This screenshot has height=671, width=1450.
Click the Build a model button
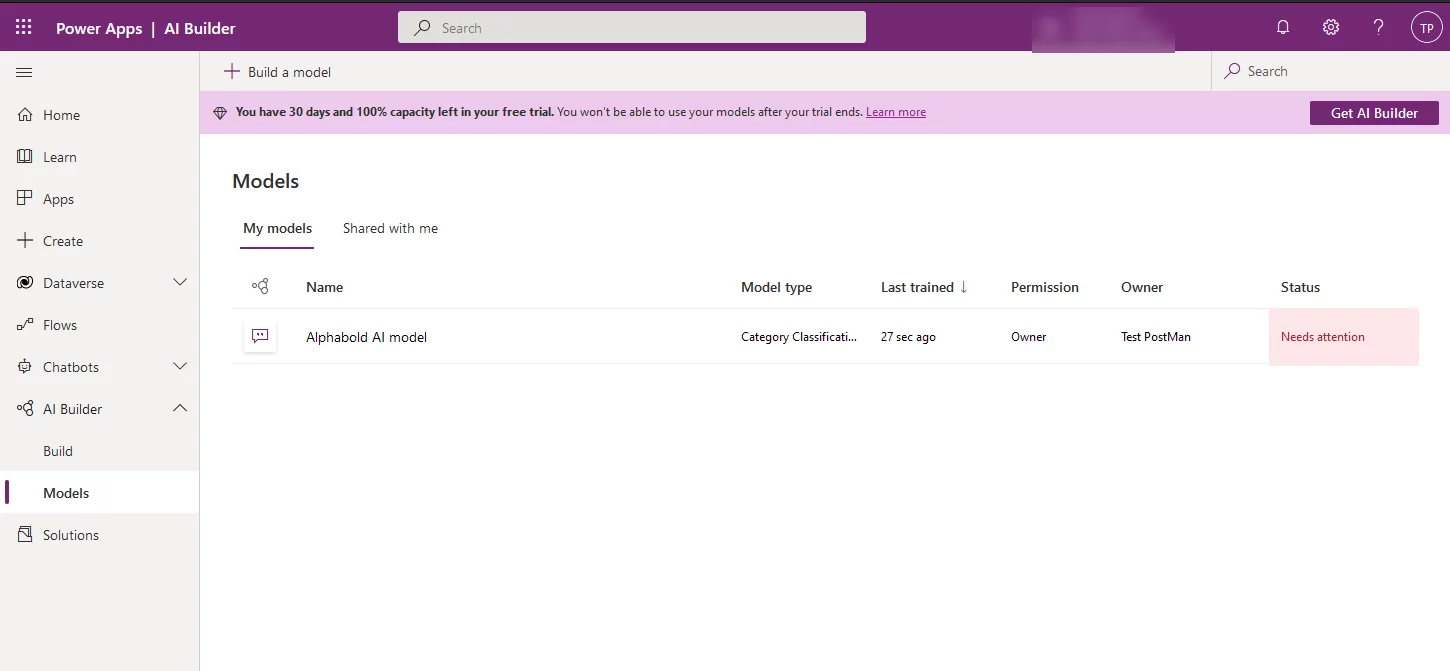tap(277, 71)
